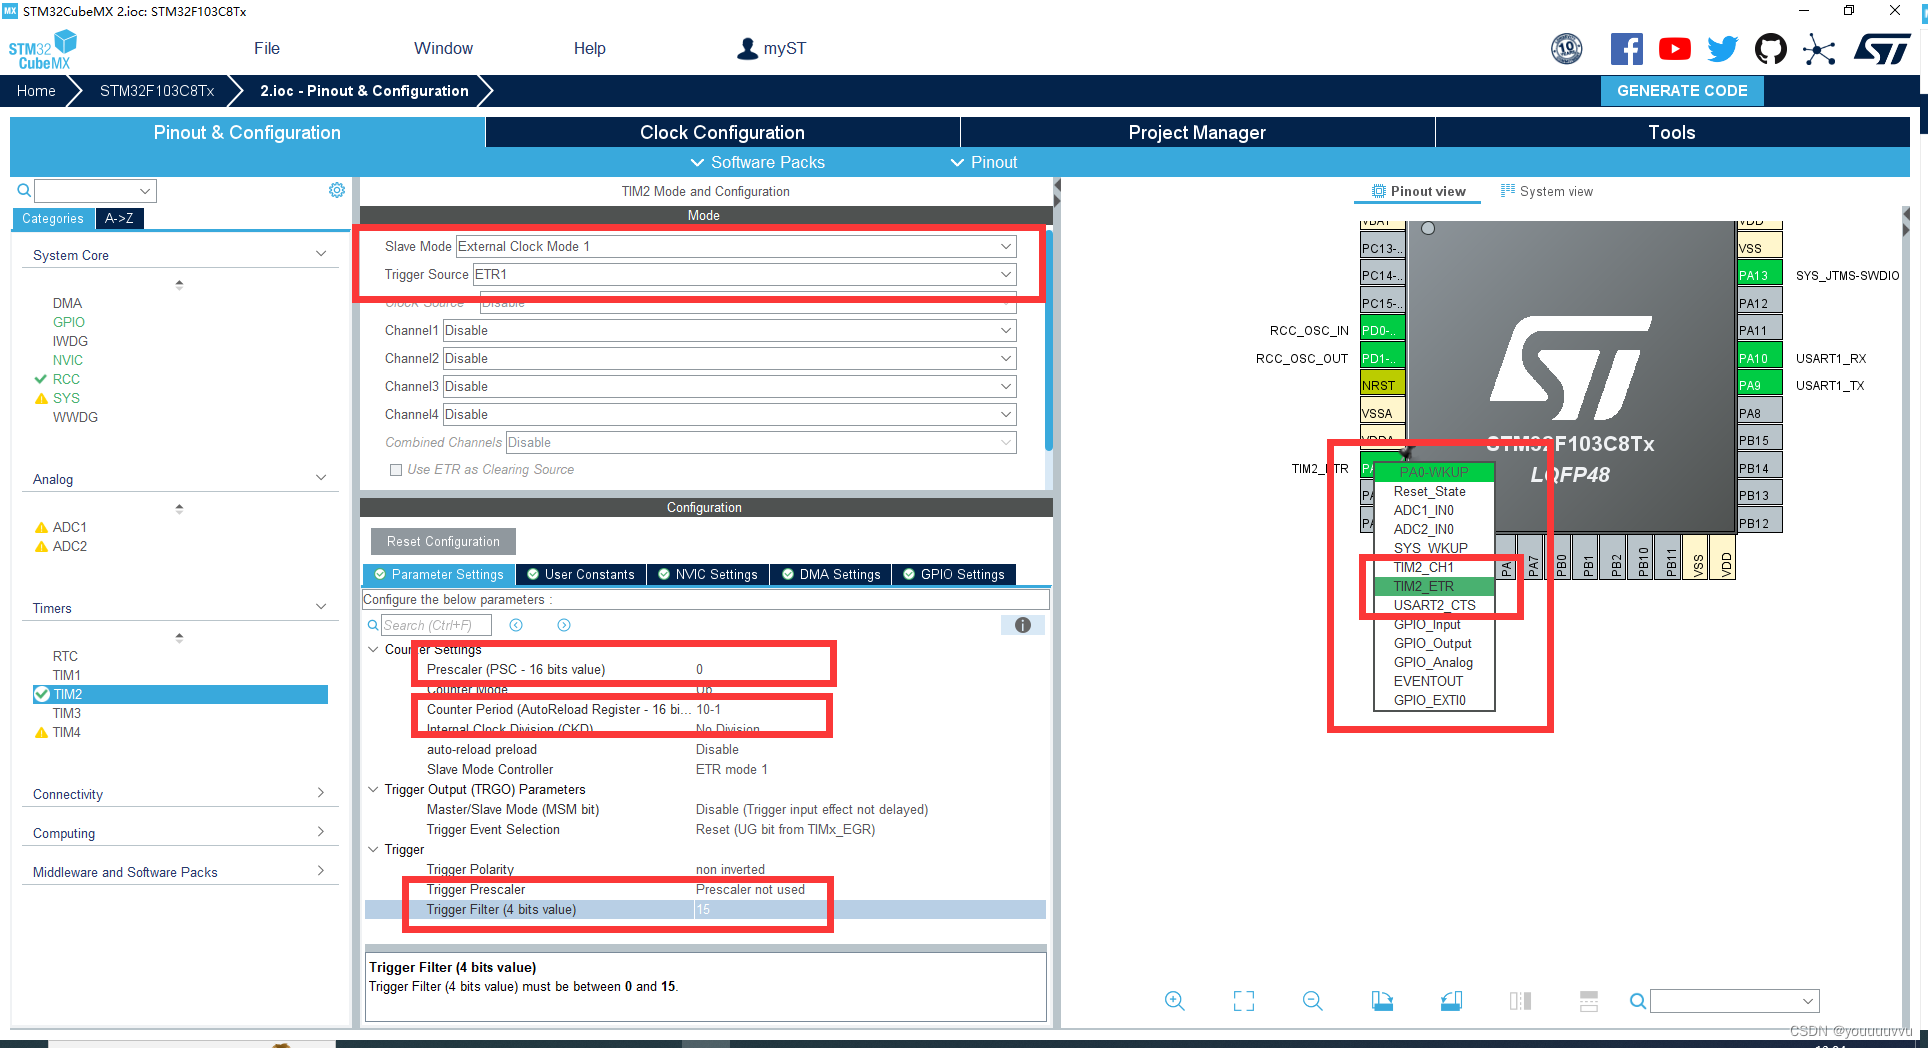
Task: Open the Pinout dropdown menu
Action: 984,162
